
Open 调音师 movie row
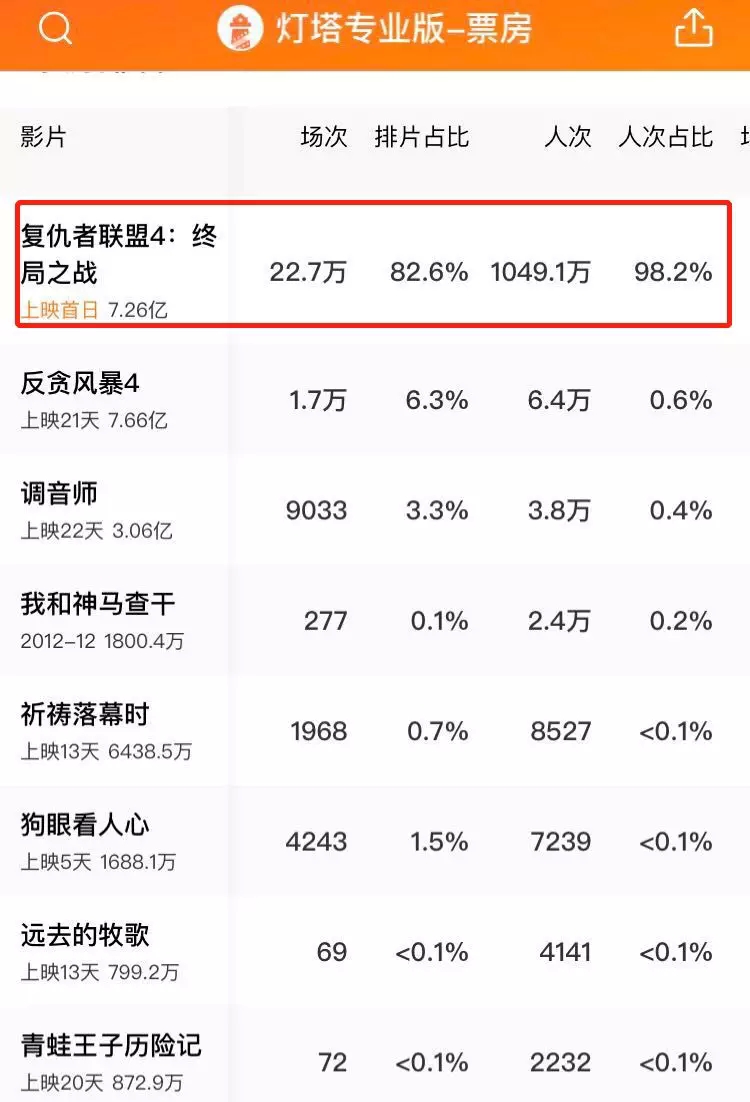tap(59, 494)
